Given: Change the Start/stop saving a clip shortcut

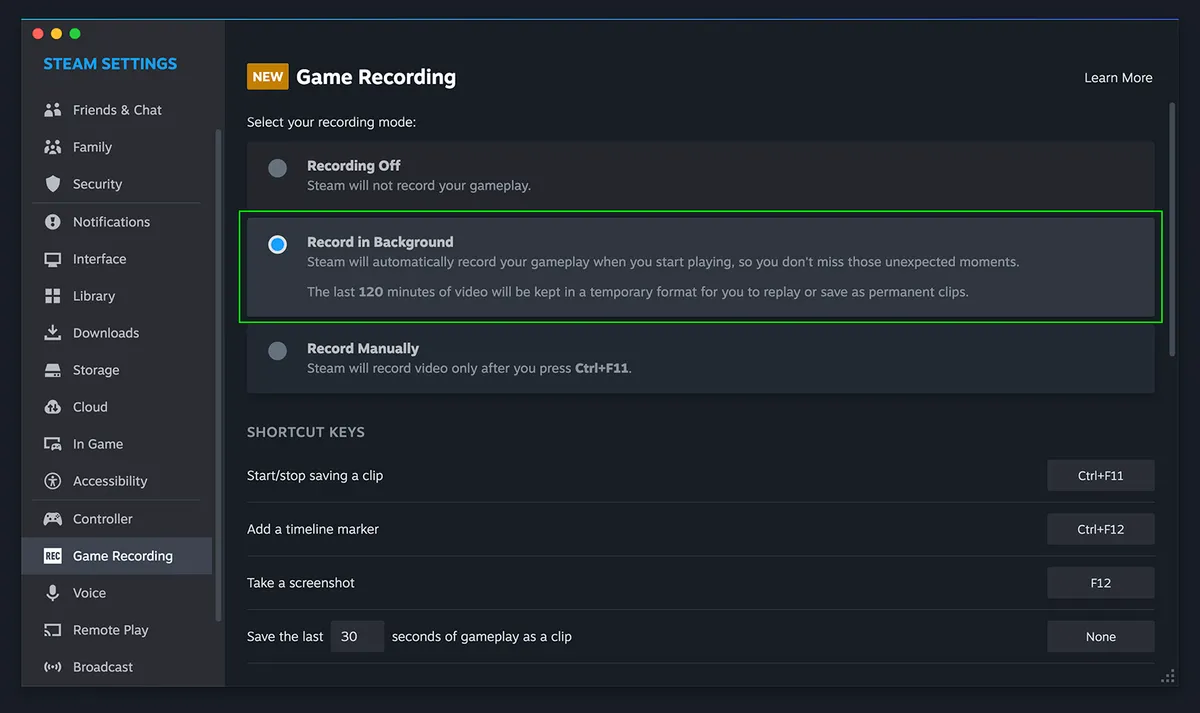Looking at the screenshot, I should tap(1101, 476).
